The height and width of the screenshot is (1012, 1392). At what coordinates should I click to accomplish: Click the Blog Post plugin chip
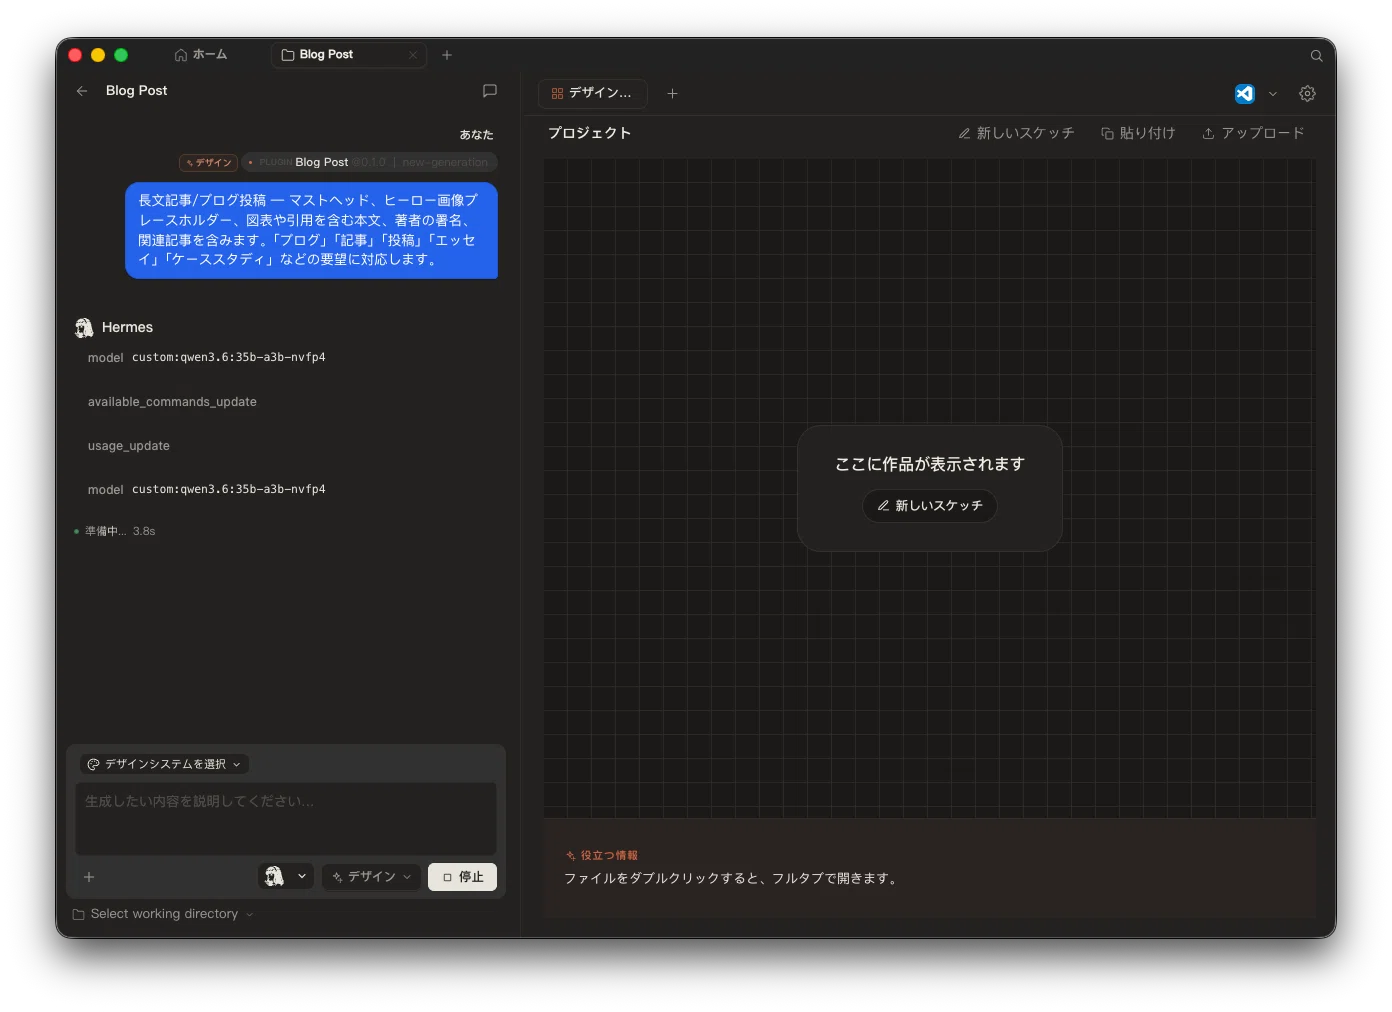pyautogui.click(x=369, y=162)
